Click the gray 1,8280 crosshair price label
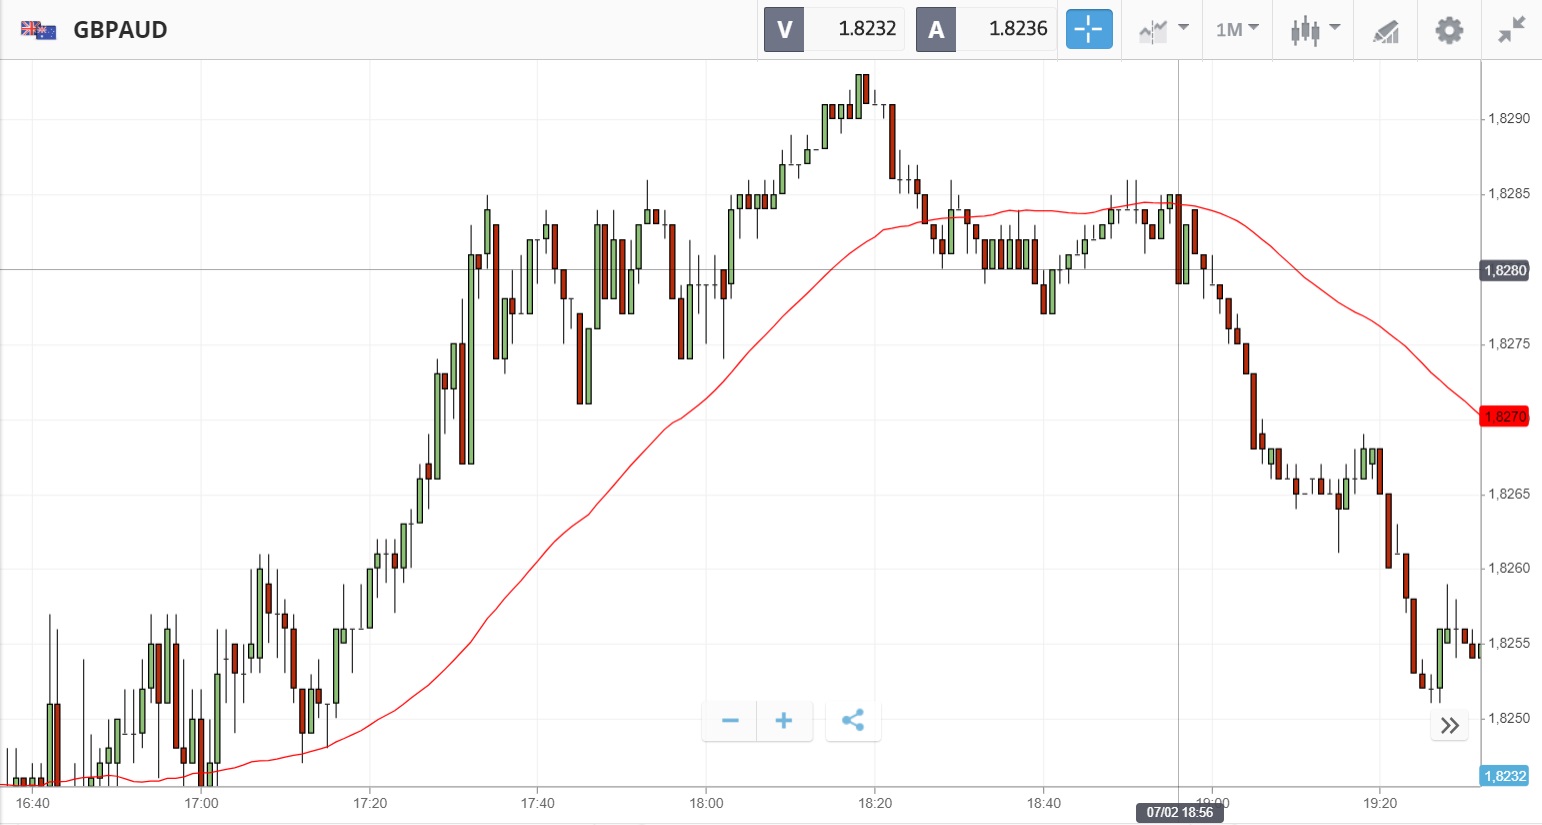The width and height of the screenshot is (1542, 825). [1504, 270]
